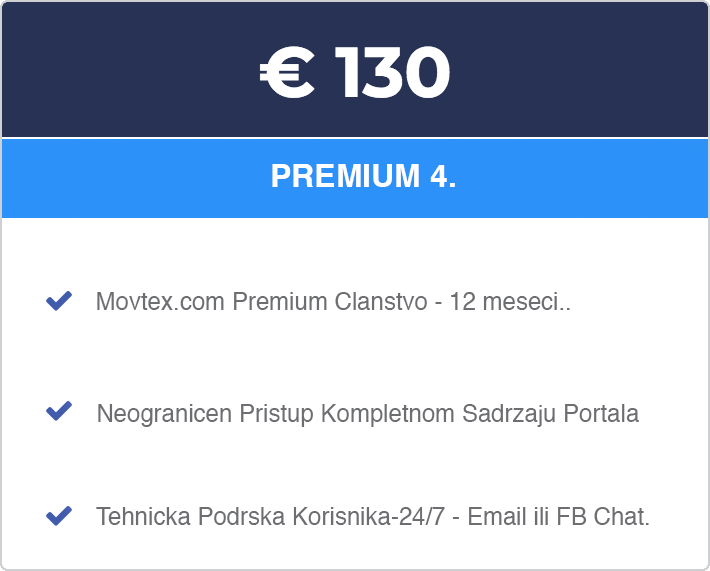The width and height of the screenshot is (710, 571).
Task: Click the 12 meseci duration text
Action: [510, 302]
